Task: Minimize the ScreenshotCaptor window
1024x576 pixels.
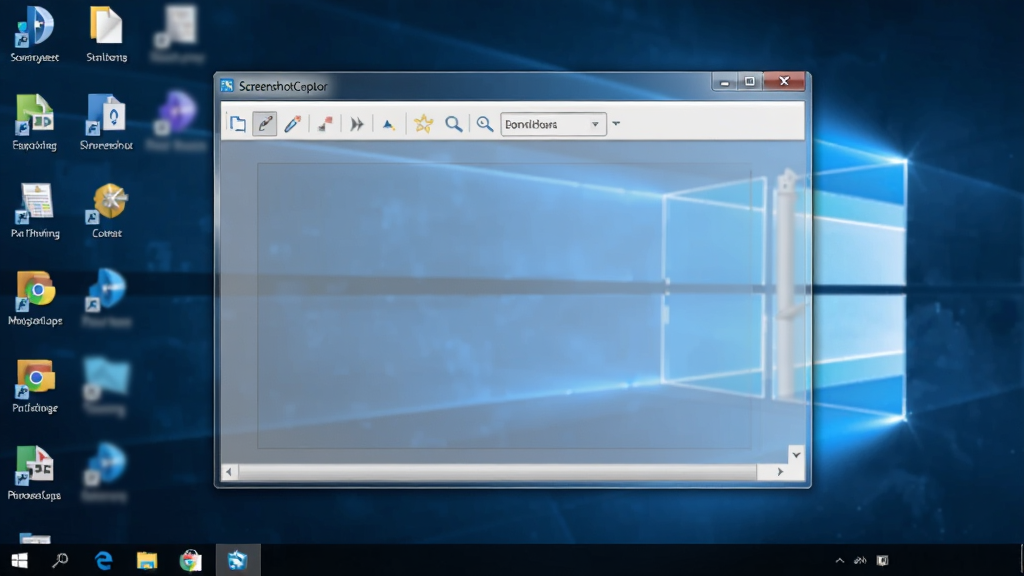Action: (724, 82)
